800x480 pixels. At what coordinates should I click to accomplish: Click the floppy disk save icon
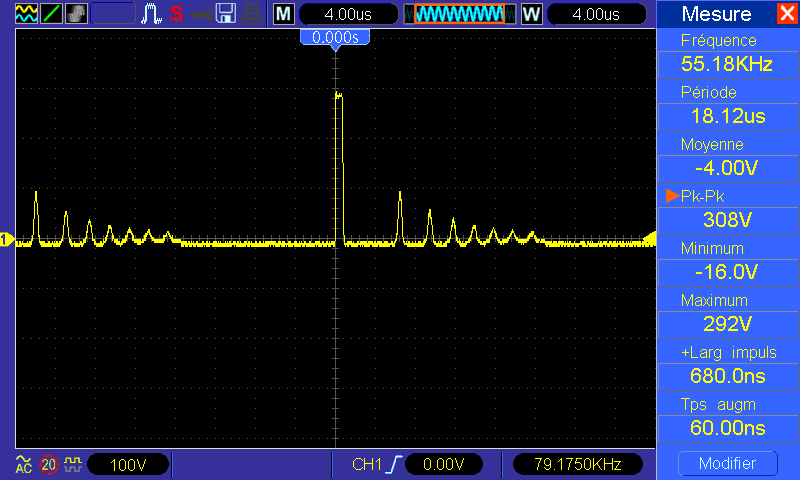click(227, 14)
